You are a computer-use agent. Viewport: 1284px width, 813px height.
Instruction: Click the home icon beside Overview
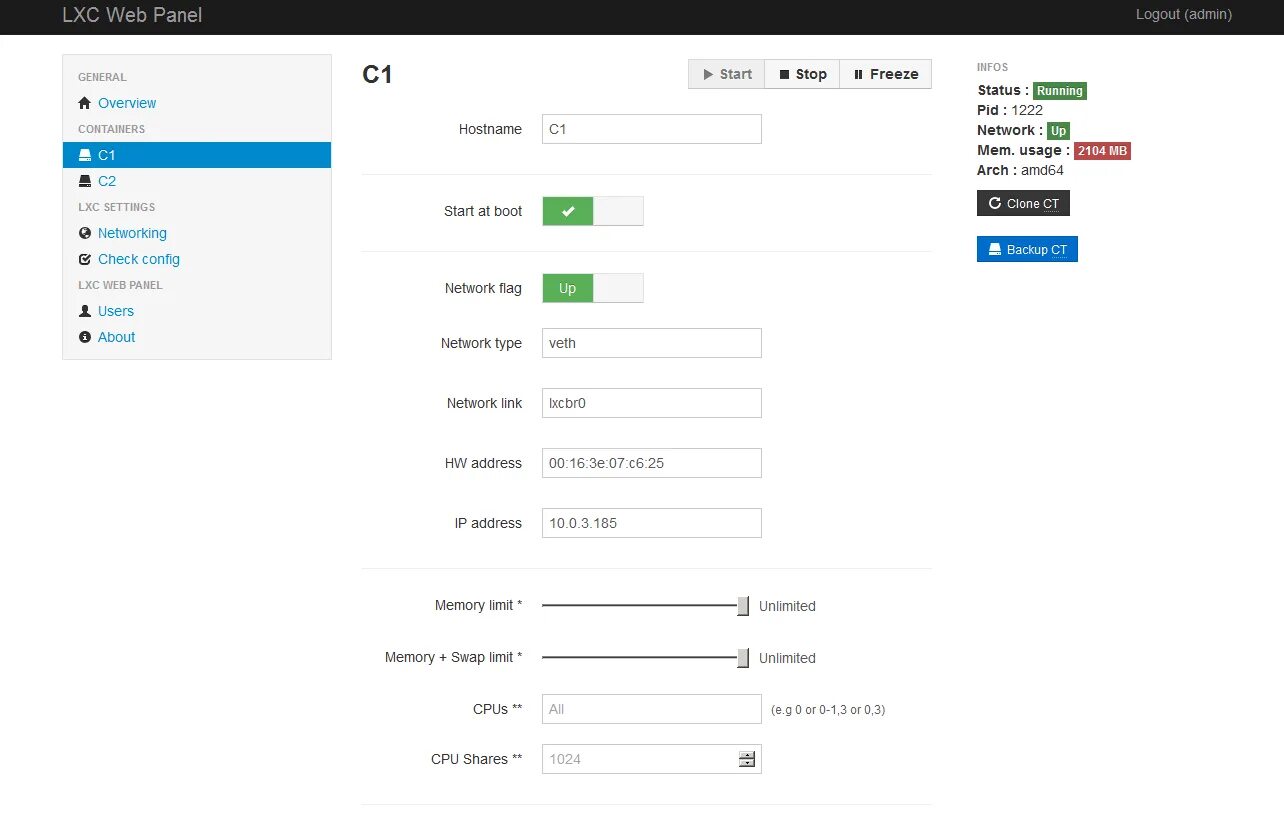pyautogui.click(x=85, y=103)
